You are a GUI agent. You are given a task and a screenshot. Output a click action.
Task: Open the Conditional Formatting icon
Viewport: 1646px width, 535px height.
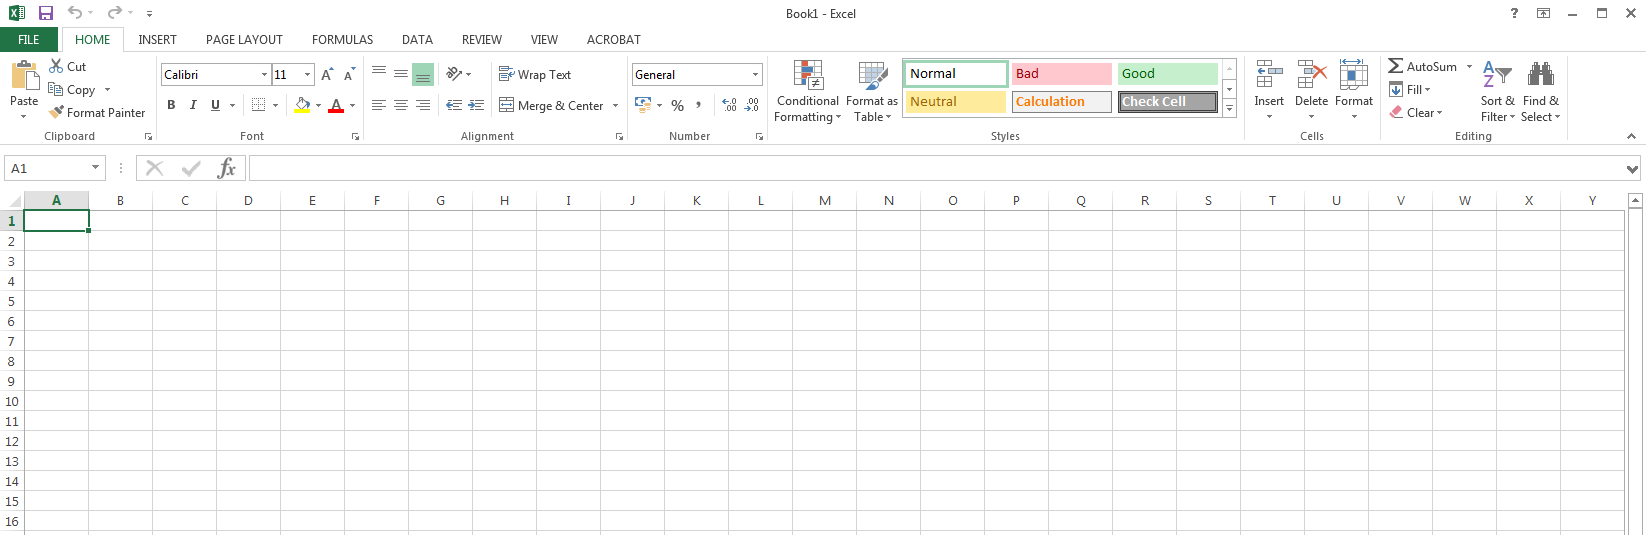coord(807,75)
